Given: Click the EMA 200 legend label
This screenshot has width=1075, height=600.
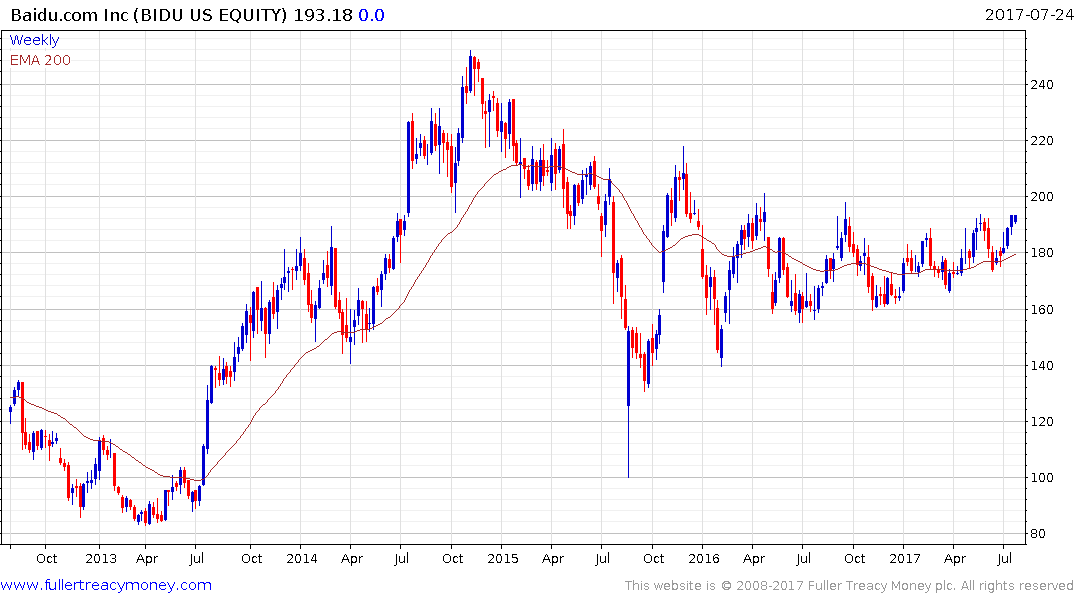Looking at the screenshot, I should 40,60.
